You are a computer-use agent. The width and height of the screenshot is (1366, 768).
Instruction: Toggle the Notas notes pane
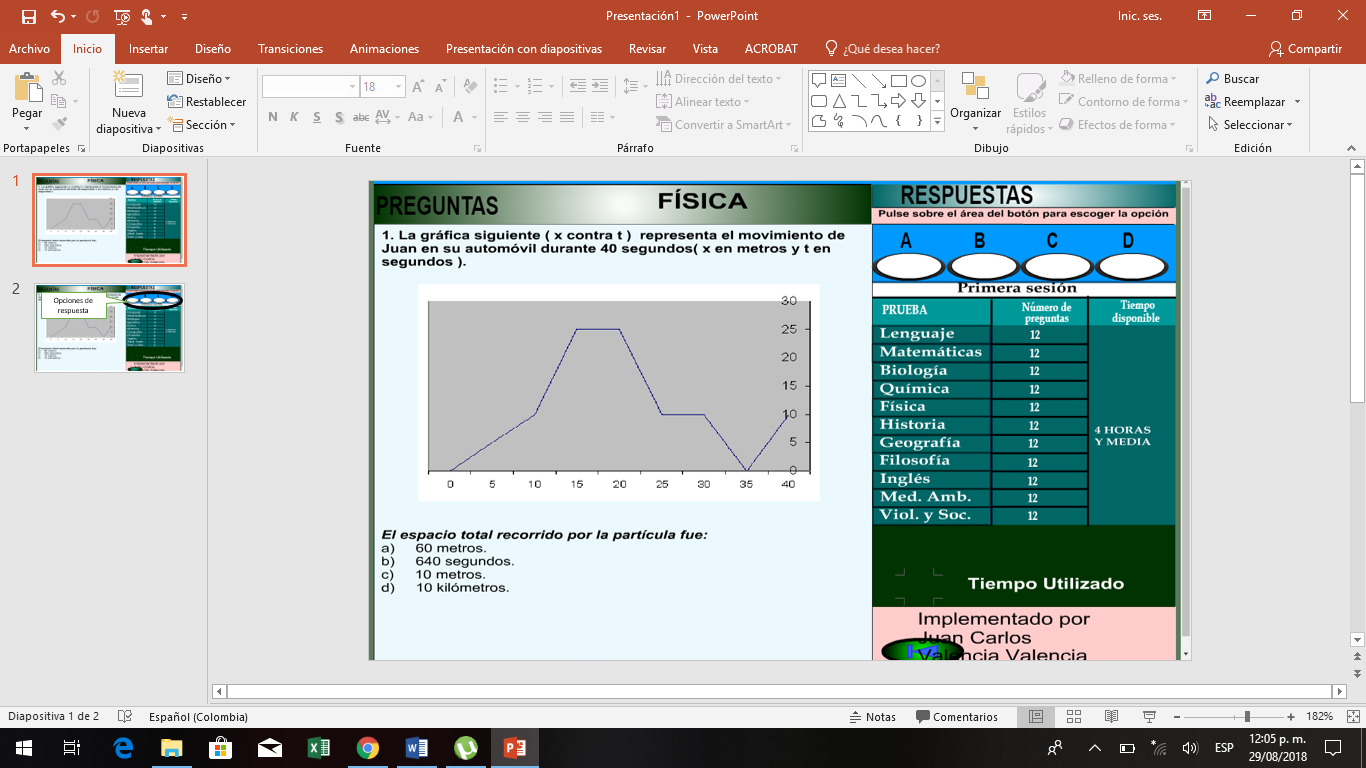pyautogui.click(x=872, y=717)
